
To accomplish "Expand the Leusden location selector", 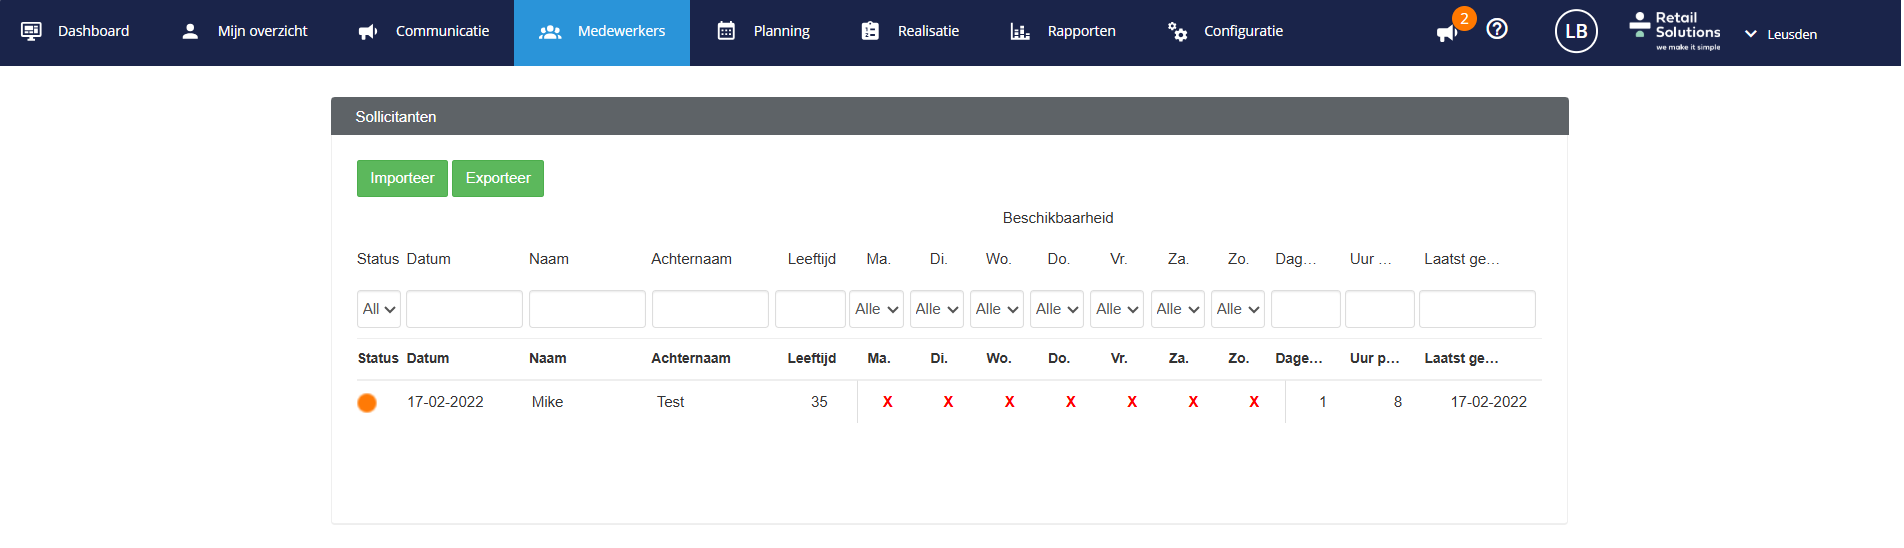I will pyautogui.click(x=1781, y=34).
